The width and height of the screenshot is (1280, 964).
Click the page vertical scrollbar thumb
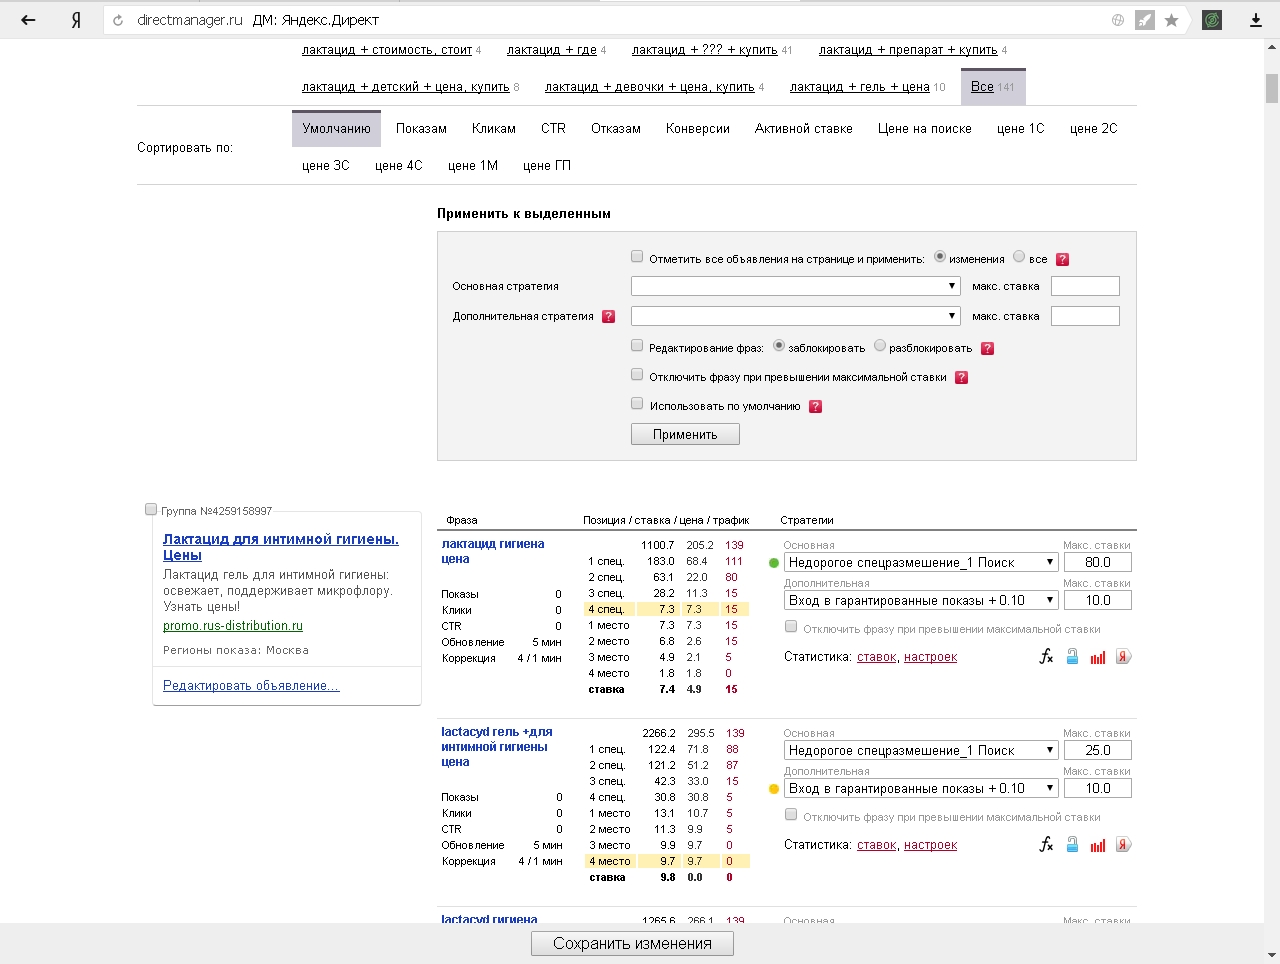(1272, 88)
